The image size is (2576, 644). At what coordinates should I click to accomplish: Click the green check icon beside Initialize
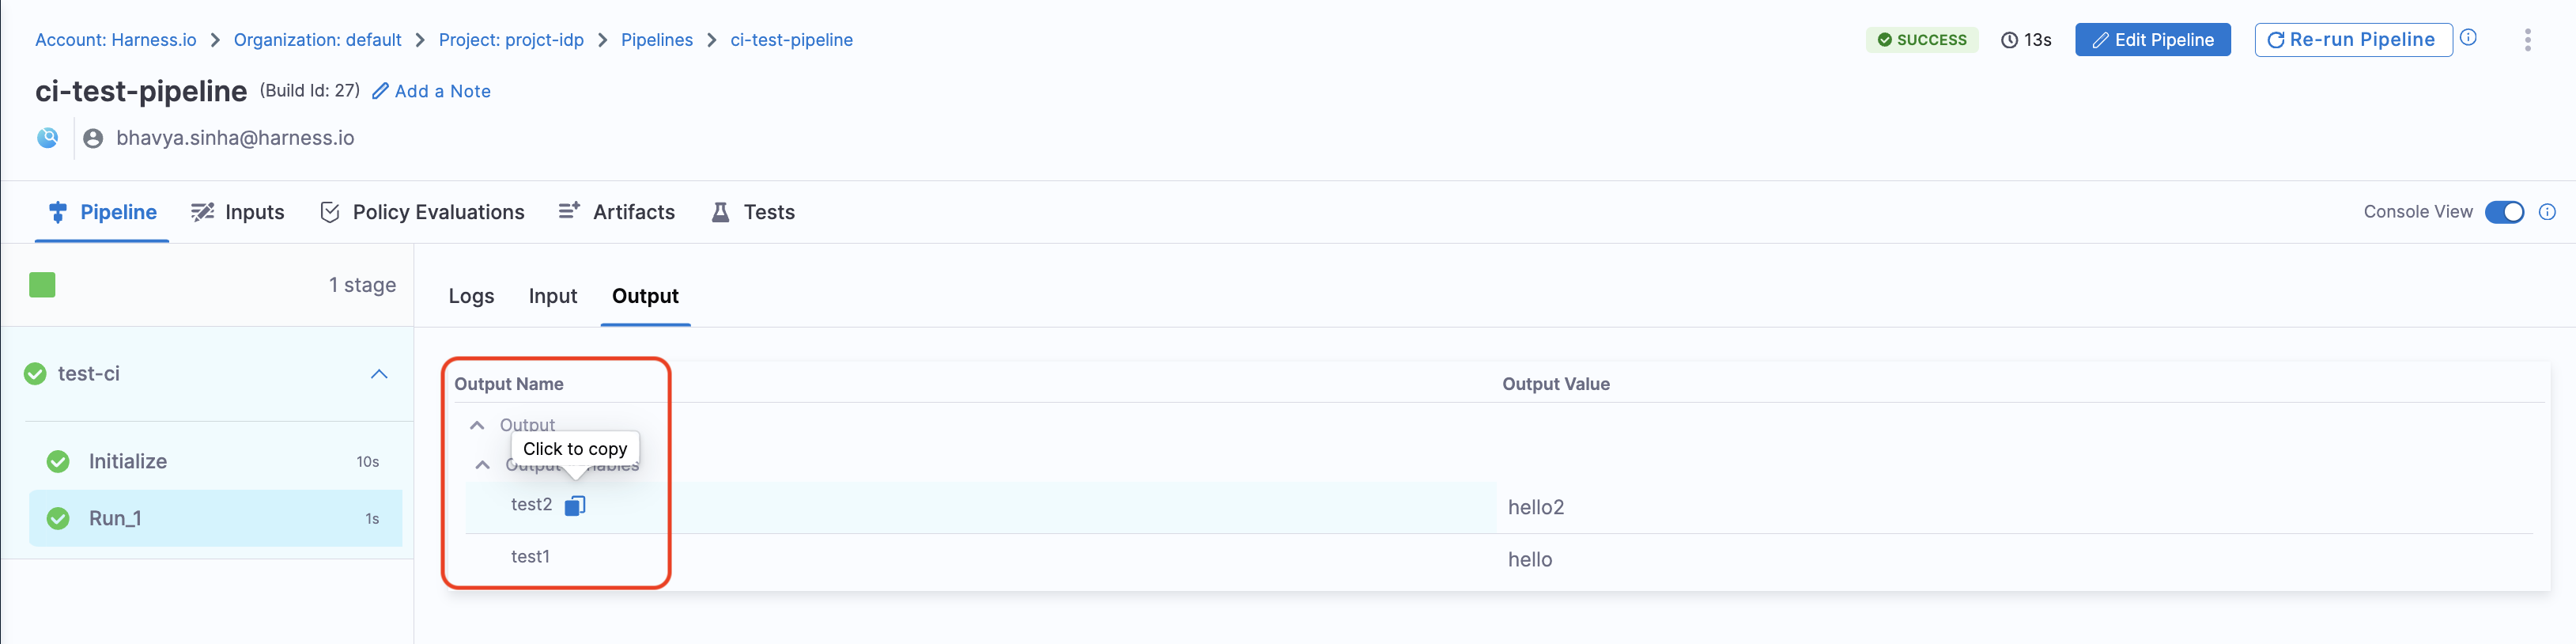point(58,462)
